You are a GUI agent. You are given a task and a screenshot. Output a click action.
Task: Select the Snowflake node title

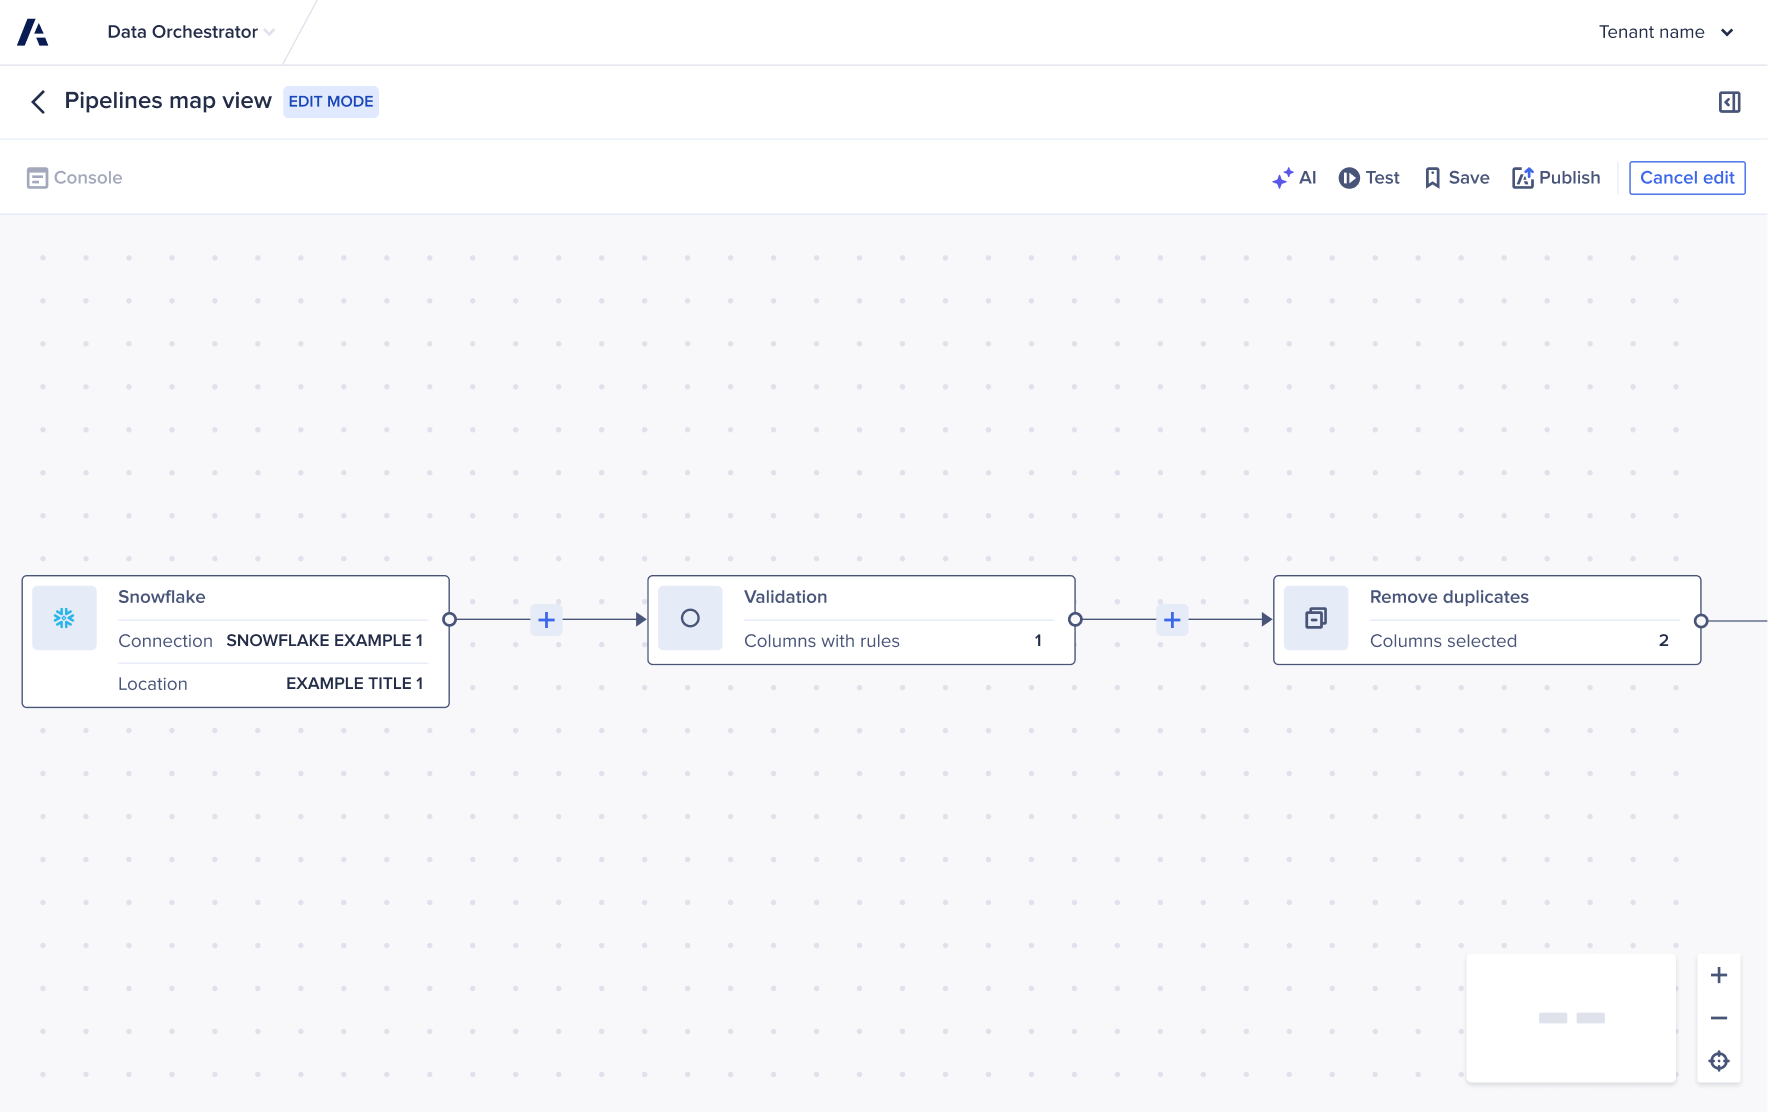point(162,597)
